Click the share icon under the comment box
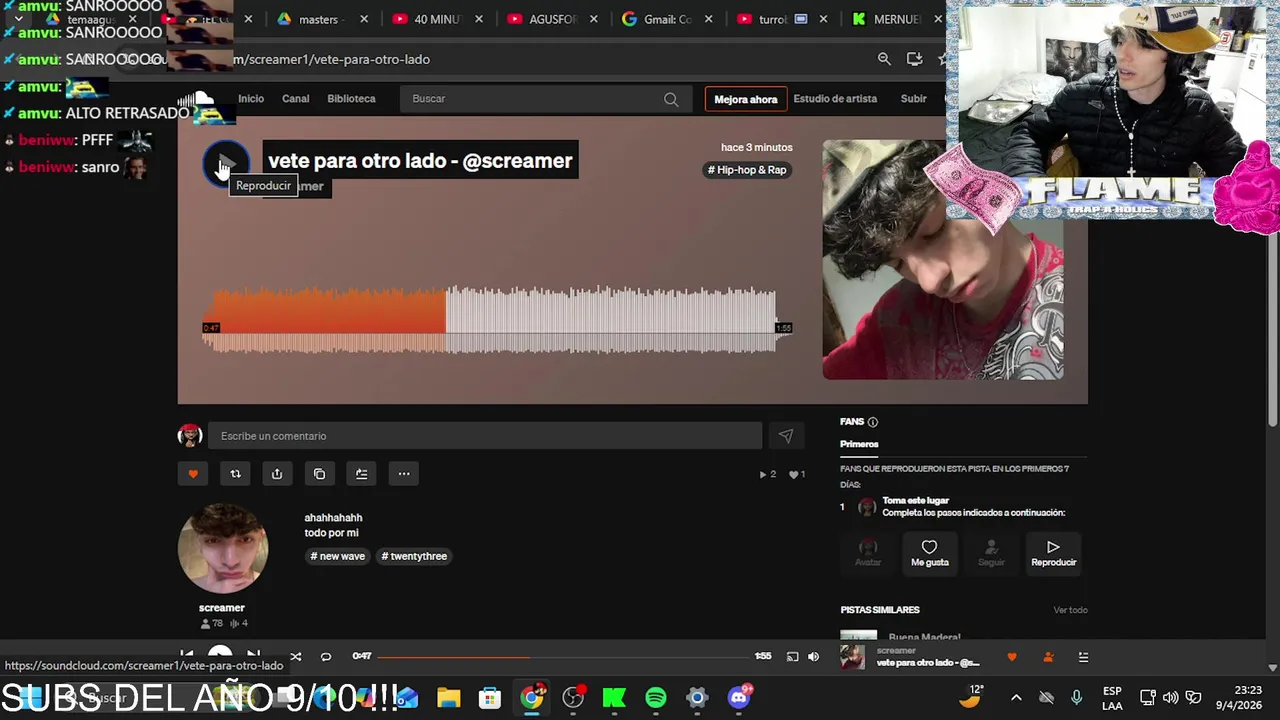This screenshot has width=1280, height=720. point(277,474)
